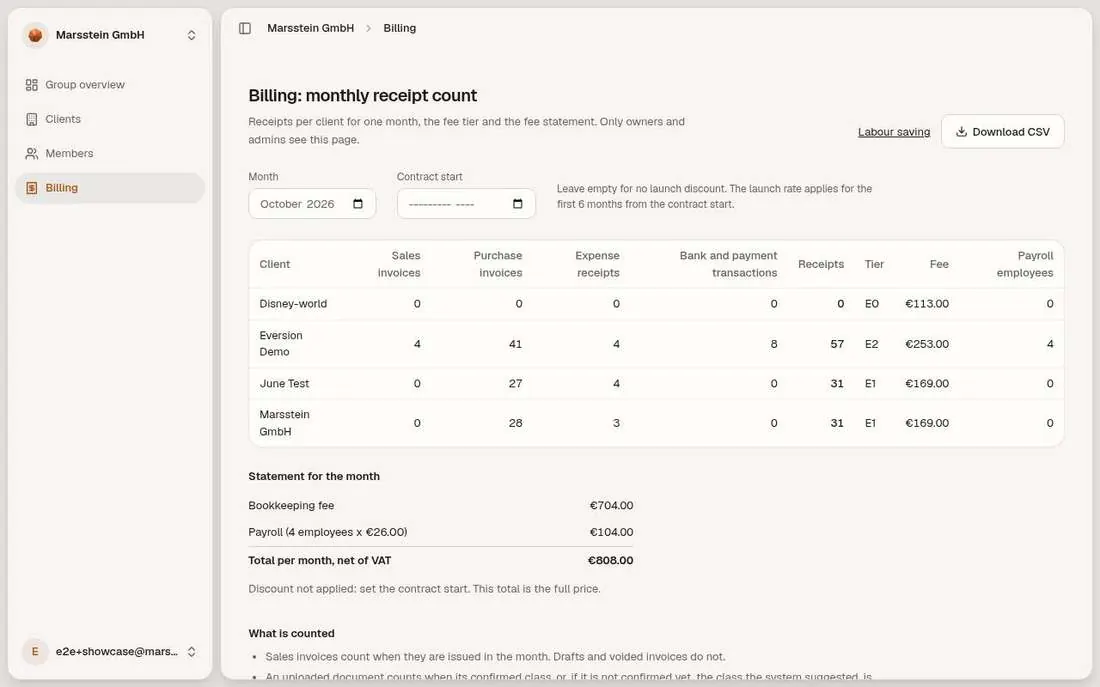
Task: Click the Group overview grid icon
Action: coord(32,85)
